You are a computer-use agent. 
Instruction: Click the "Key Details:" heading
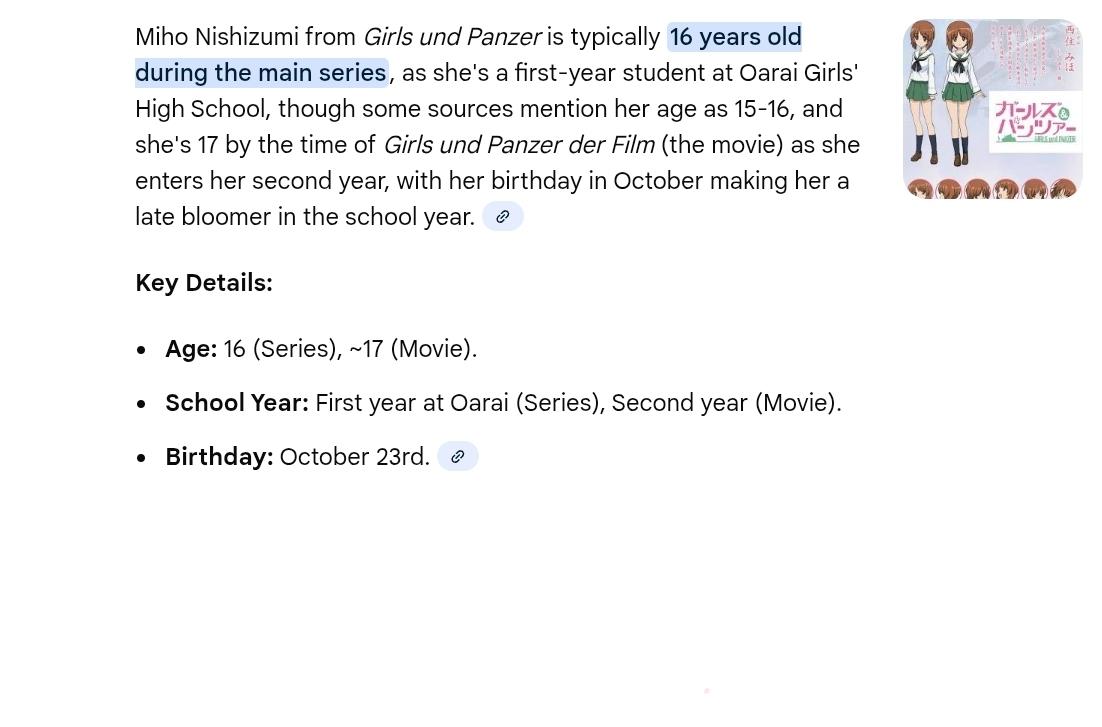pyautogui.click(x=204, y=283)
